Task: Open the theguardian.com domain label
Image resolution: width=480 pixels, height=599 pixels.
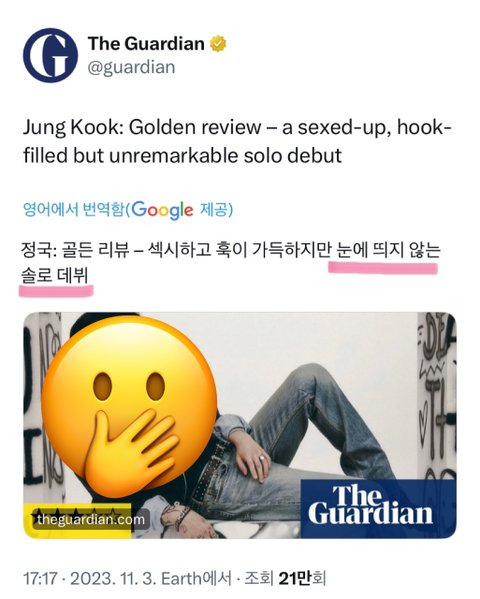Action: tap(91, 520)
